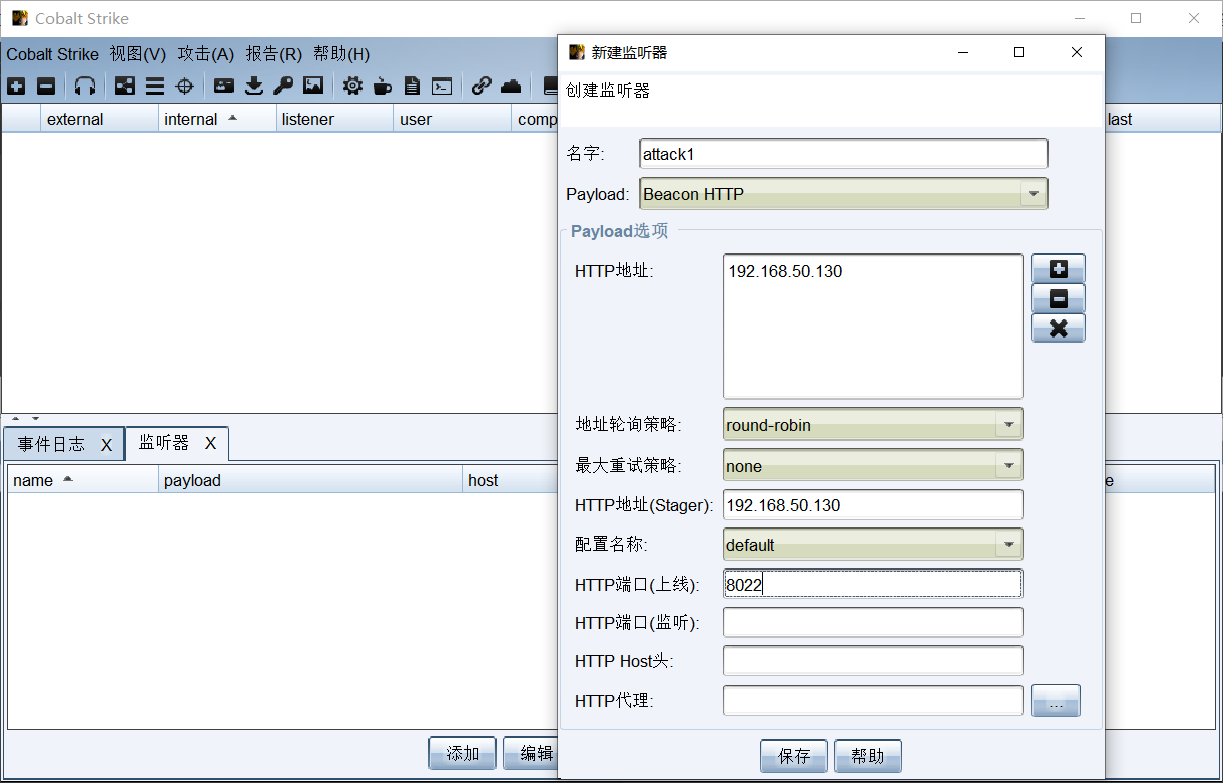Maximize the Cobalt Strike main window
The image size is (1223, 783).
[1136, 18]
